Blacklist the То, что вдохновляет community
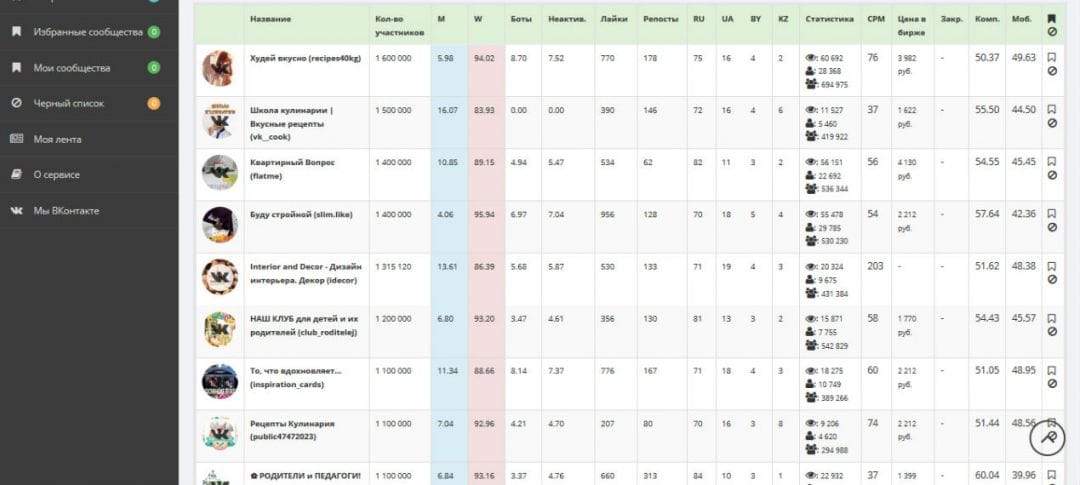 1052,384
